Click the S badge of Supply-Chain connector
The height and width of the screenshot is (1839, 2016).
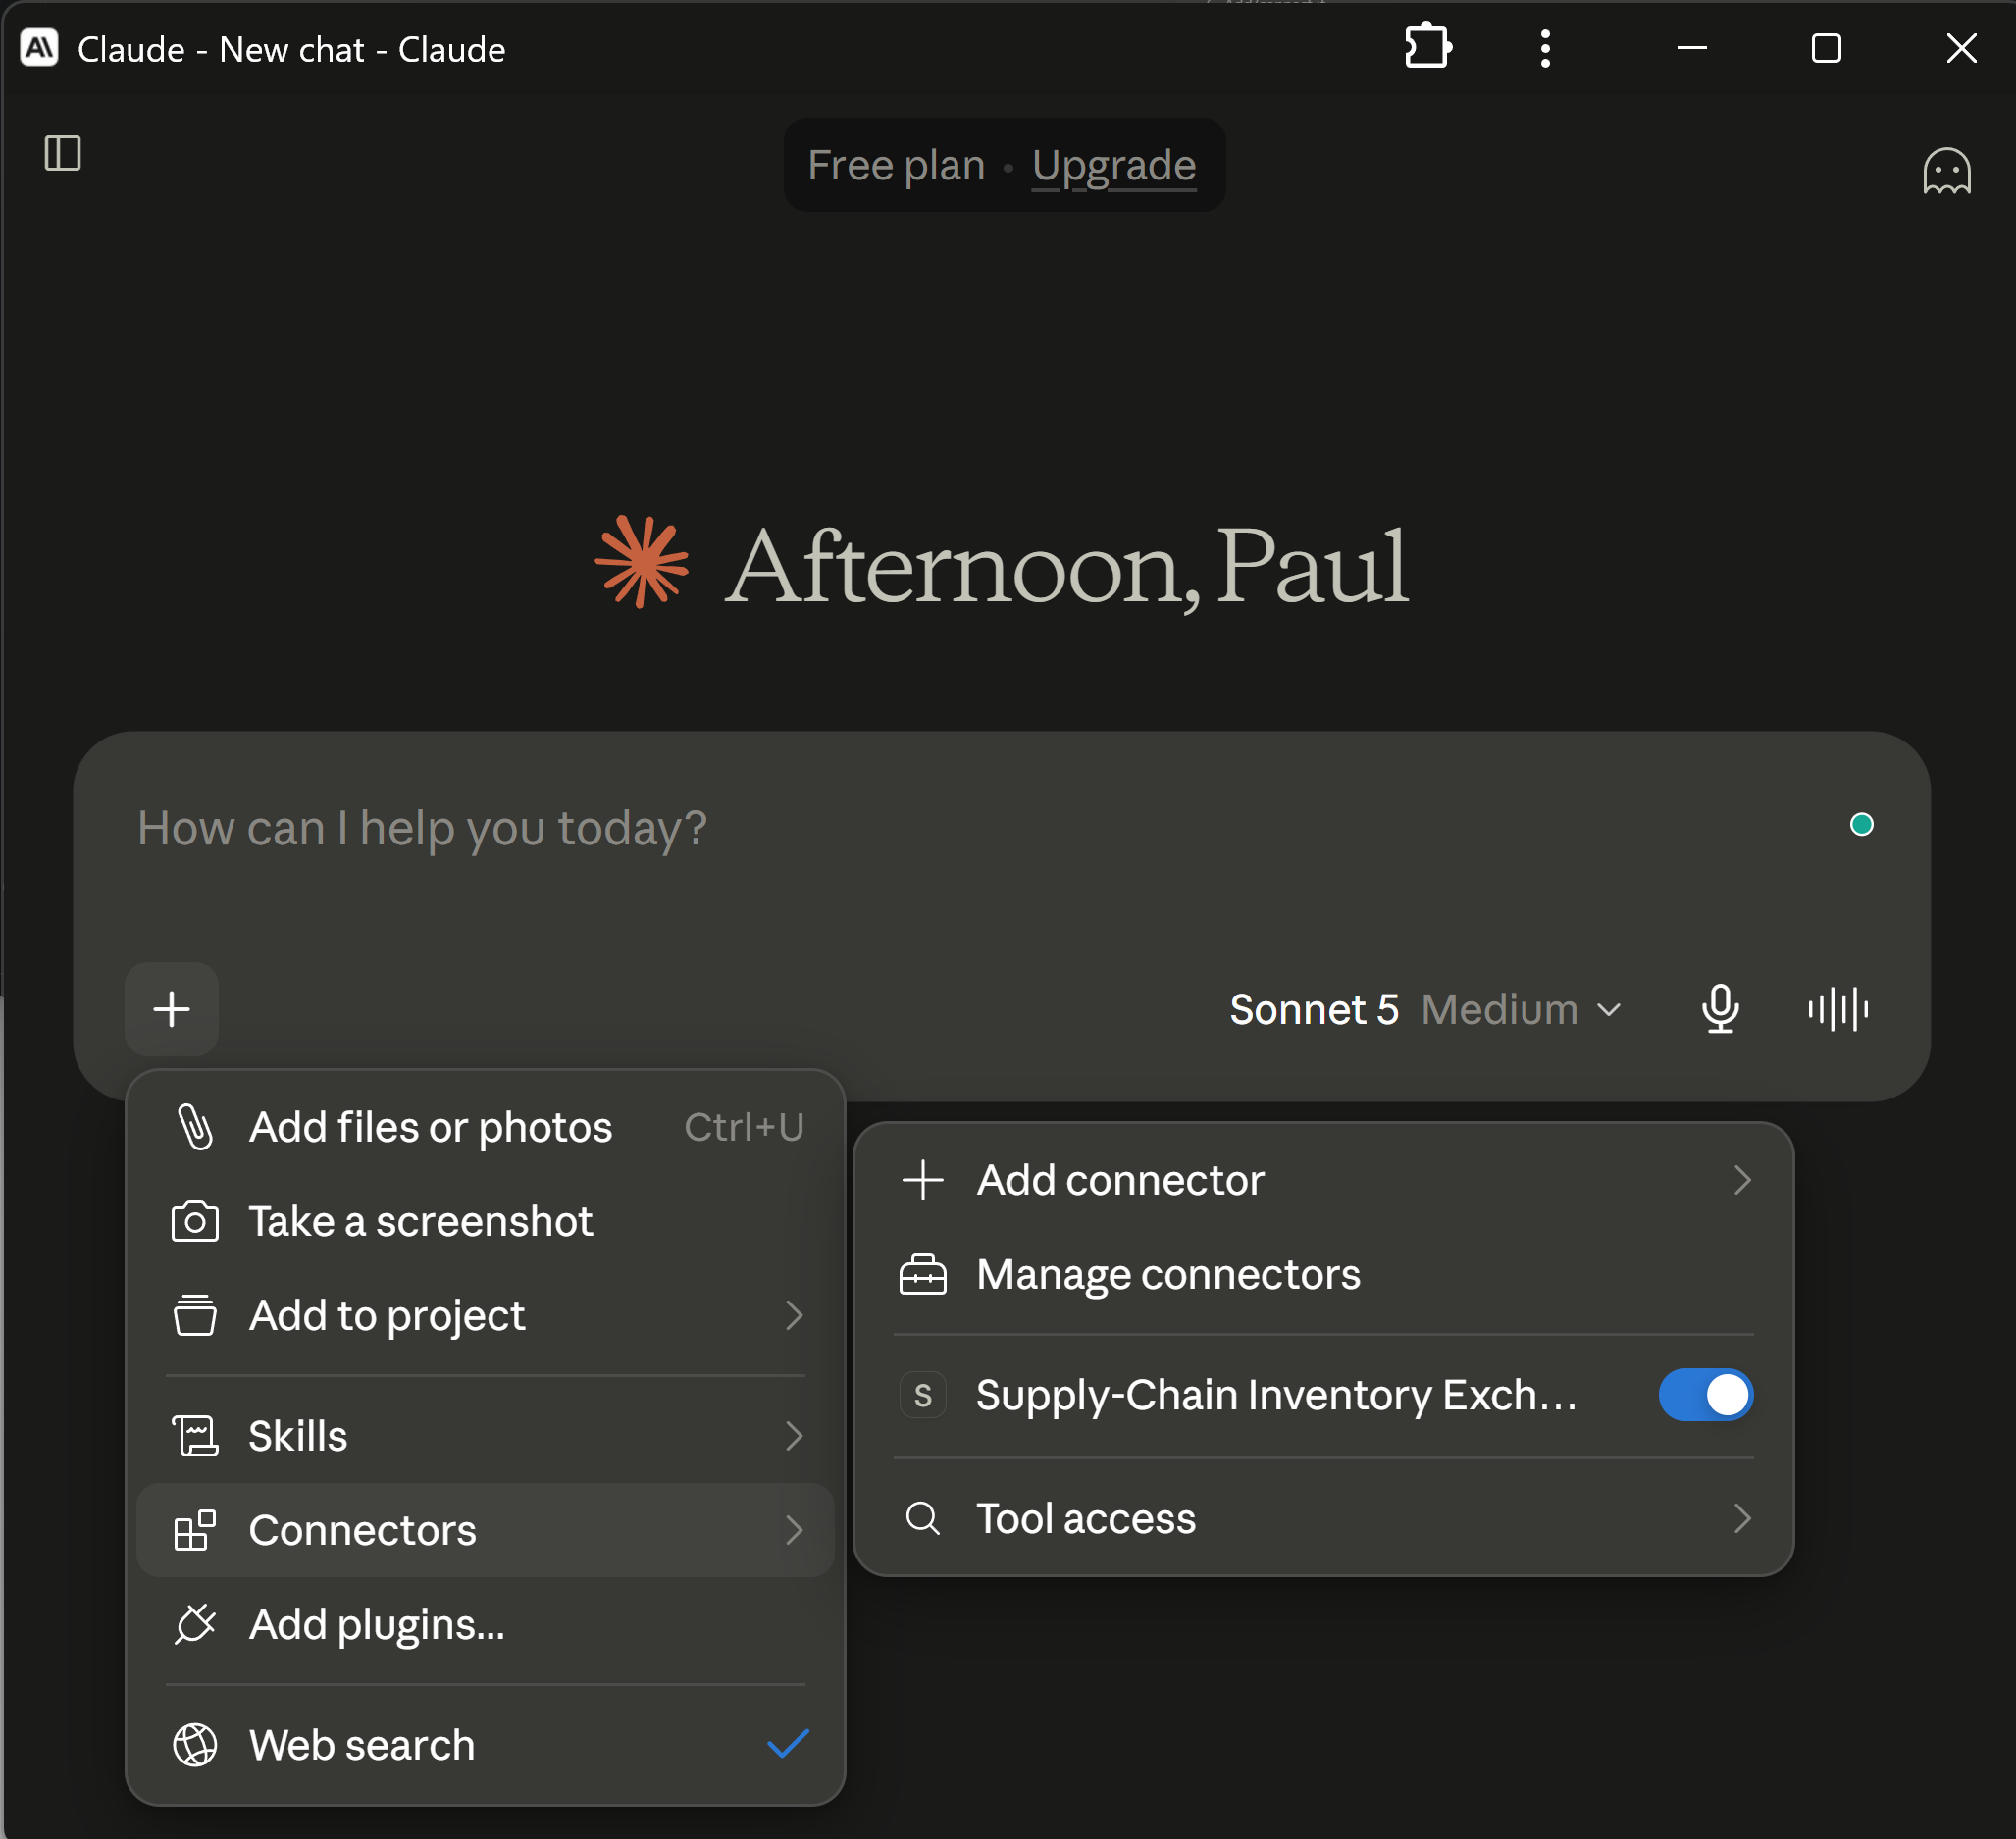(x=923, y=1395)
